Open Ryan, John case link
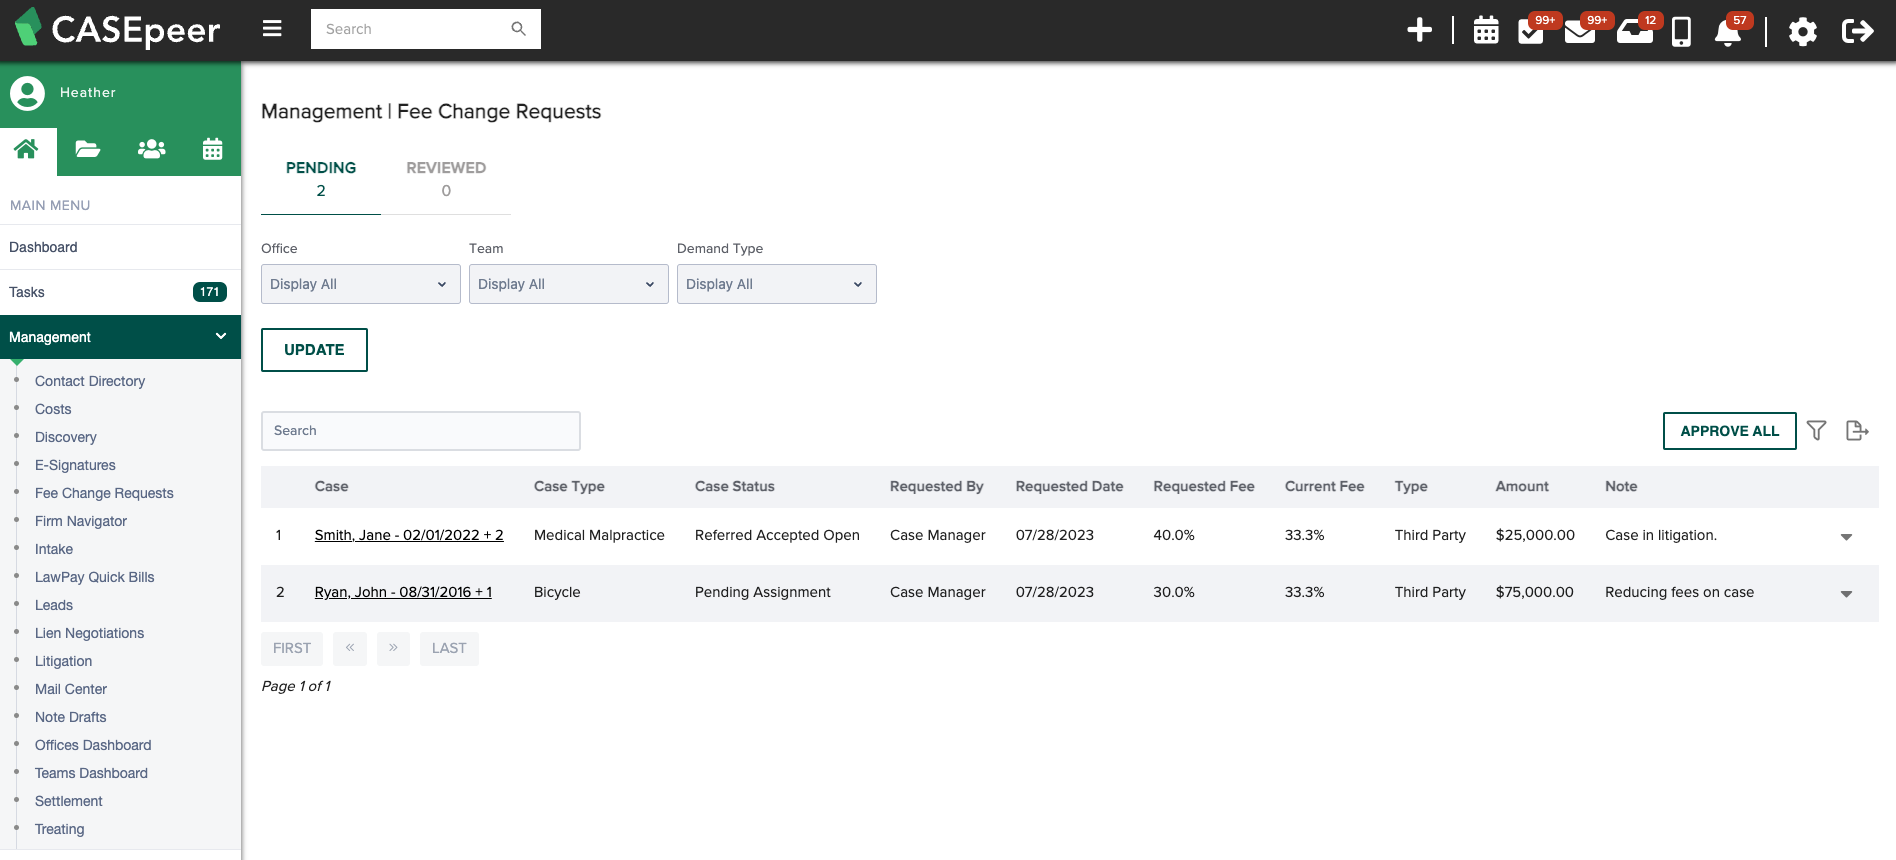 click(403, 592)
